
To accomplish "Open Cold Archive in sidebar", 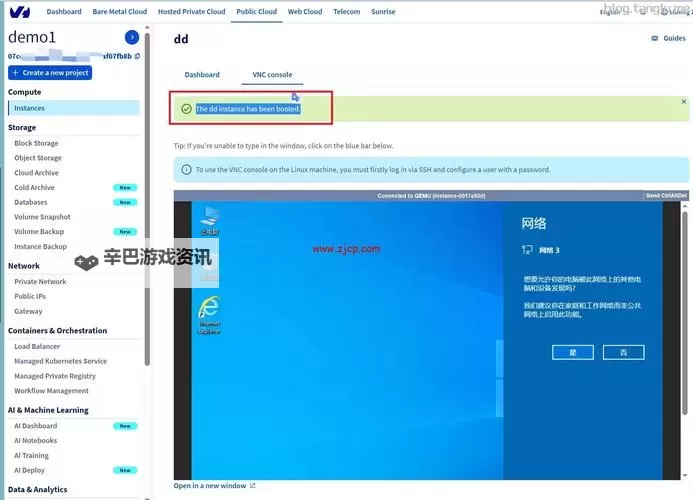I will (34, 187).
